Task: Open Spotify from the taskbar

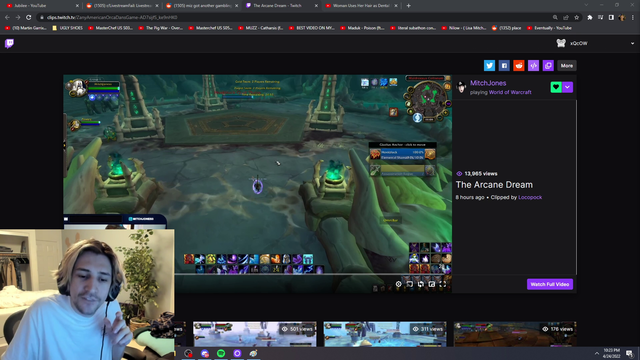Action: [x=221, y=353]
